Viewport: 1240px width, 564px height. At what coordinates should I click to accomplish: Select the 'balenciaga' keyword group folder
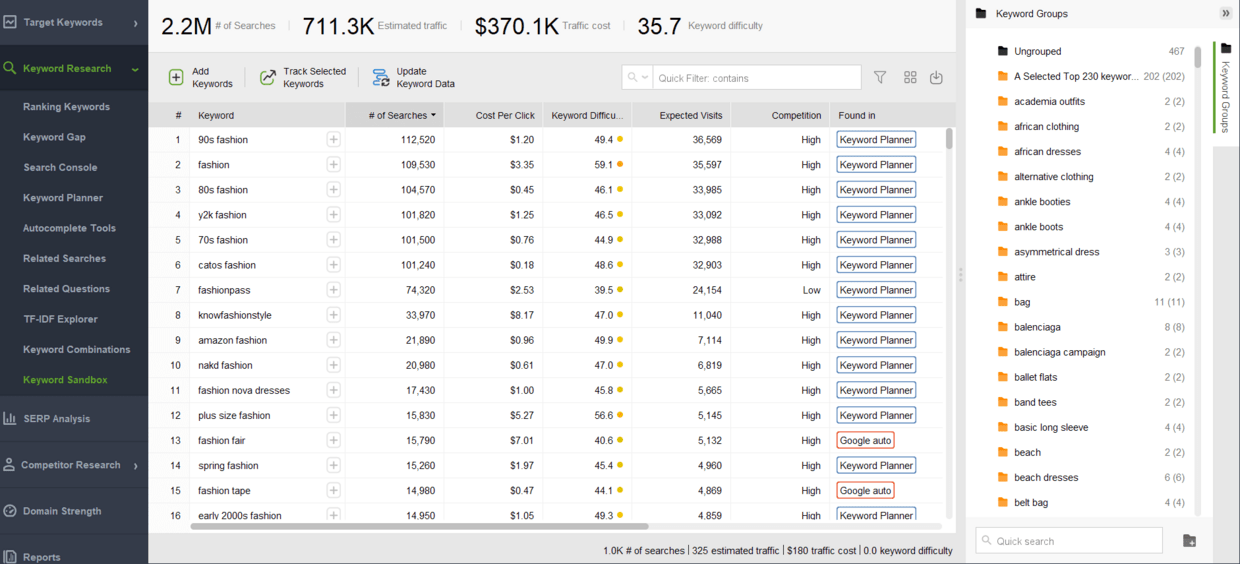coord(1037,327)
